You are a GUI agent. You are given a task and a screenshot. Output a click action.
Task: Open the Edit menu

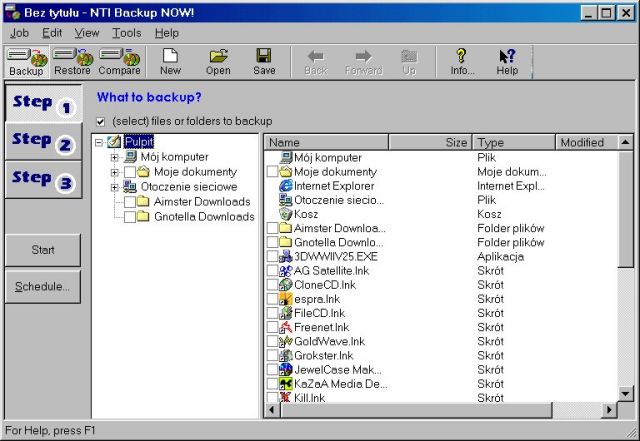tap(52, 33)
